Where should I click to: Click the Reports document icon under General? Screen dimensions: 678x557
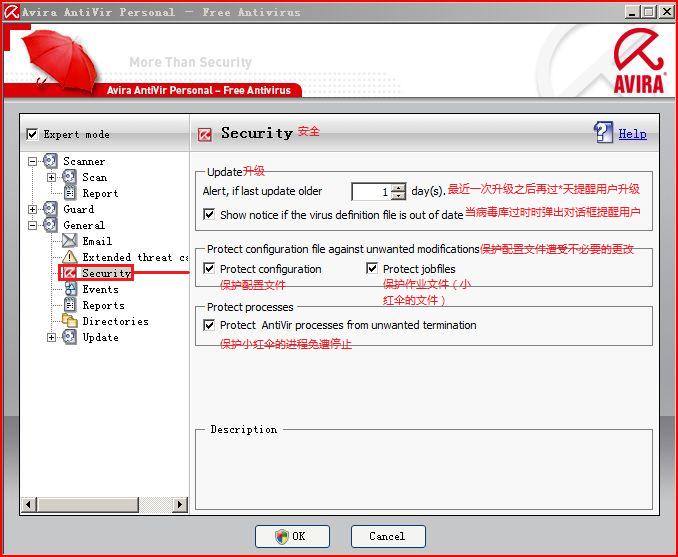point(70,305)
